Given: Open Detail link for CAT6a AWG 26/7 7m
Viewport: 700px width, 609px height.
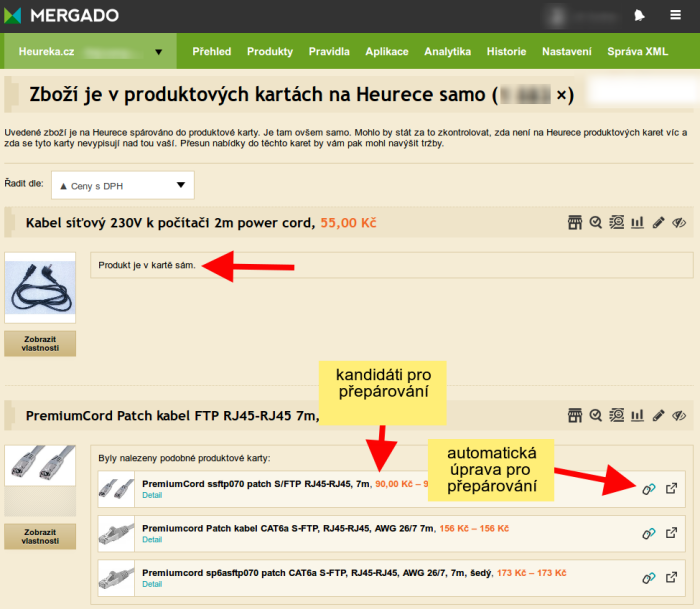Looking at the screenshot, I should coord(152,539).
